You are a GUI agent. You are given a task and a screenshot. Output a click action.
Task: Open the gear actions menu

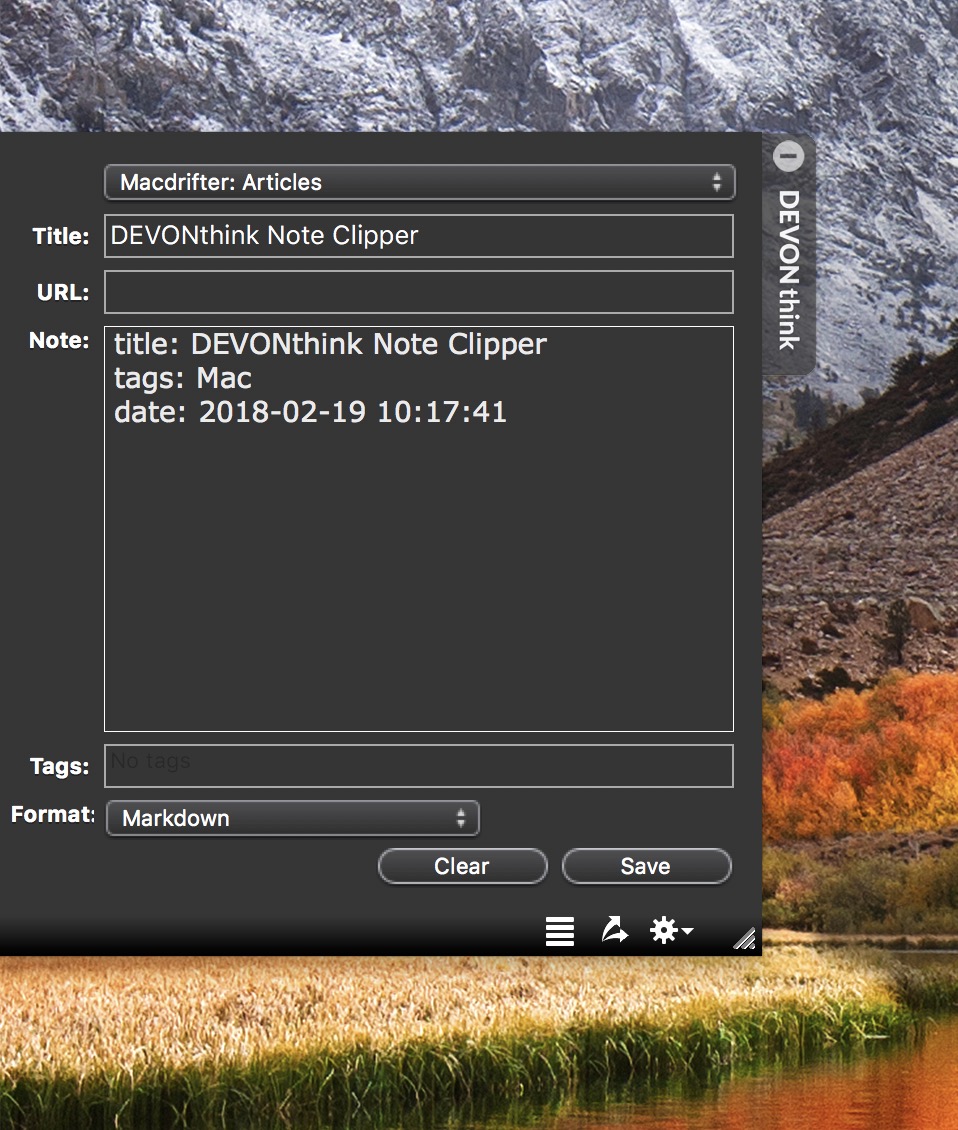pyautogui.click(x=671, y=930)
